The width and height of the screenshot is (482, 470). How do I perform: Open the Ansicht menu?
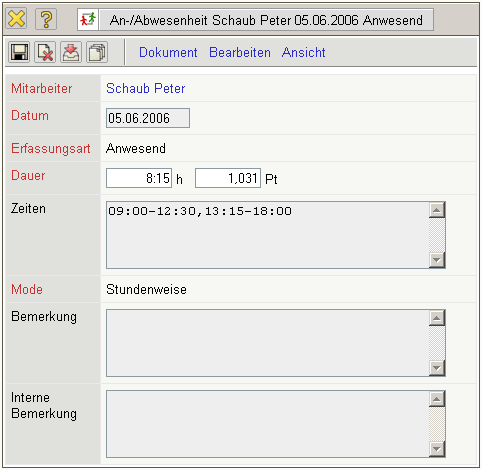coord(303,53)
